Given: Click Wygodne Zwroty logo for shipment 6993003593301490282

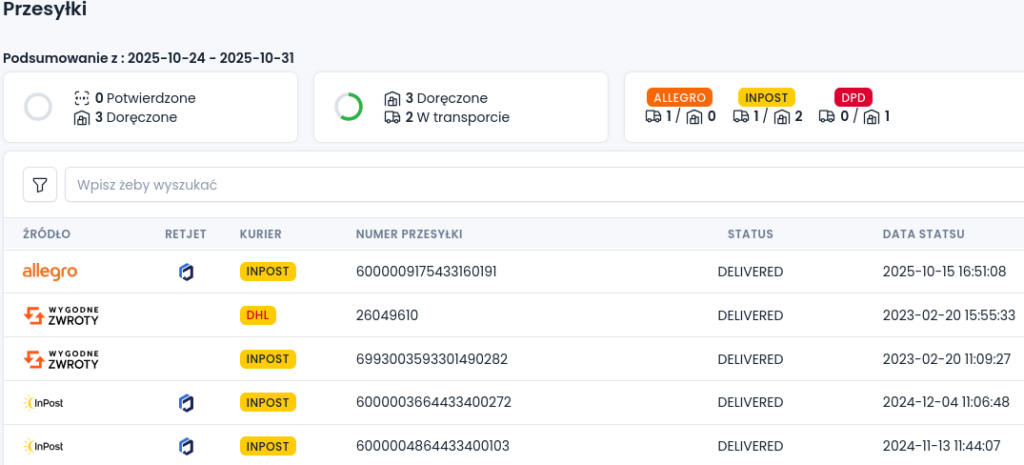Looking at the screenshot, I should [61, 359].
